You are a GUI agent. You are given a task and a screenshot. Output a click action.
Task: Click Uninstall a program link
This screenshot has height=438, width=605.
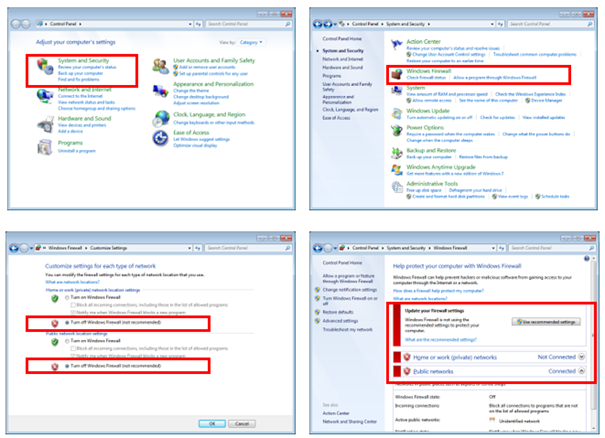pos(77,151)
